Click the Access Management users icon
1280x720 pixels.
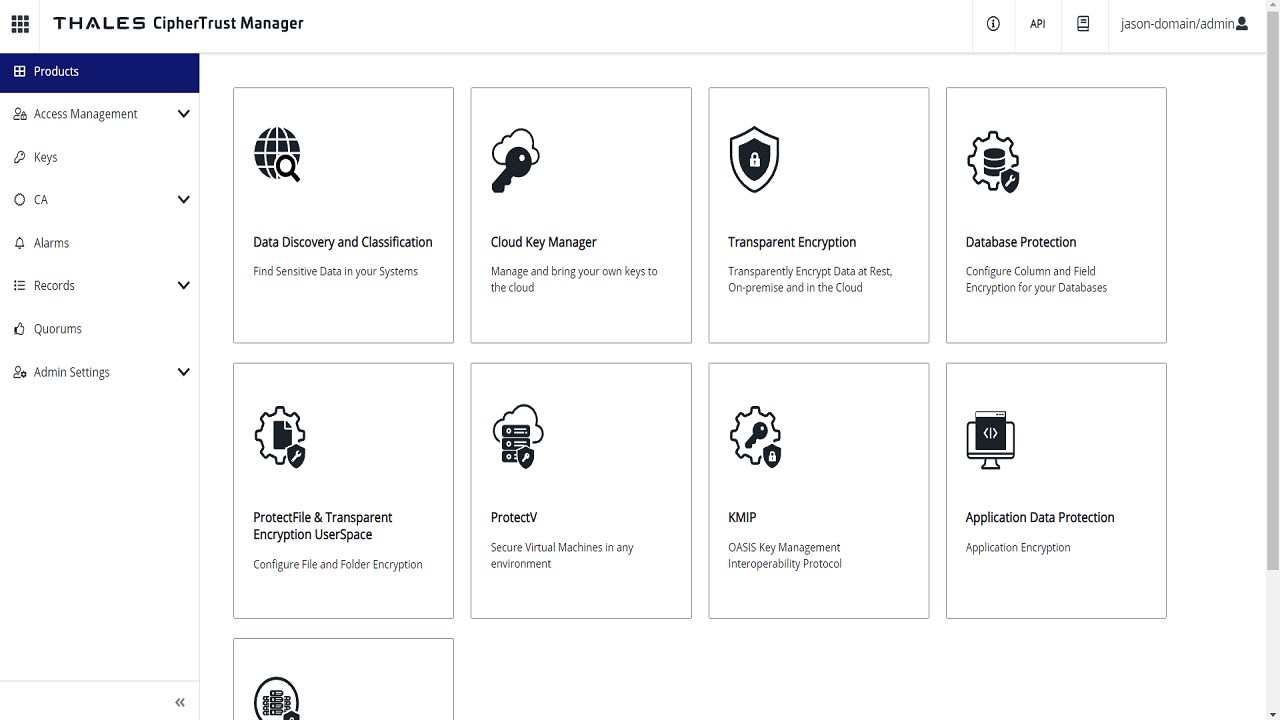(20, 114)
